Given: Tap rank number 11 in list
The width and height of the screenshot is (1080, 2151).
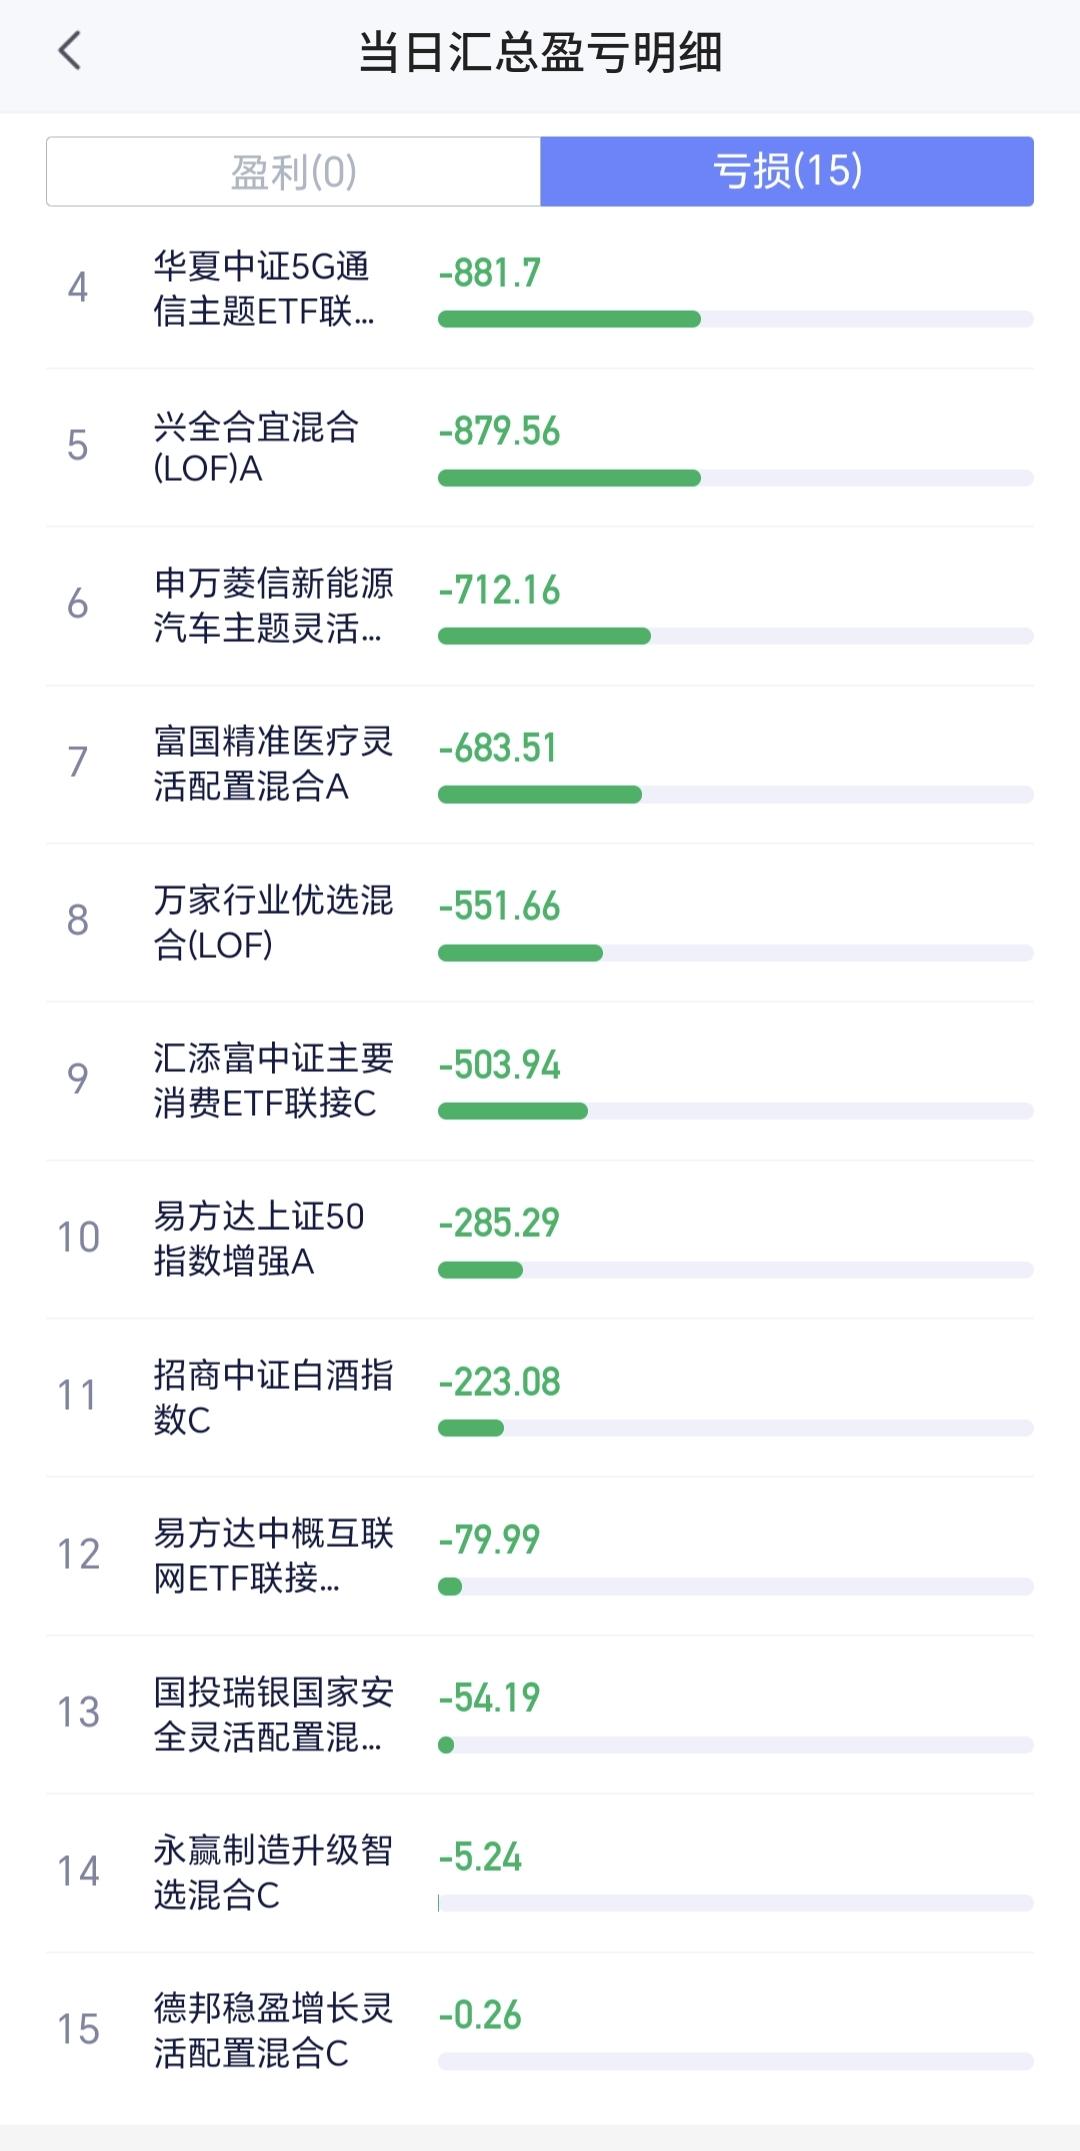Looking at the screenshot, I should click(77, 1396).
